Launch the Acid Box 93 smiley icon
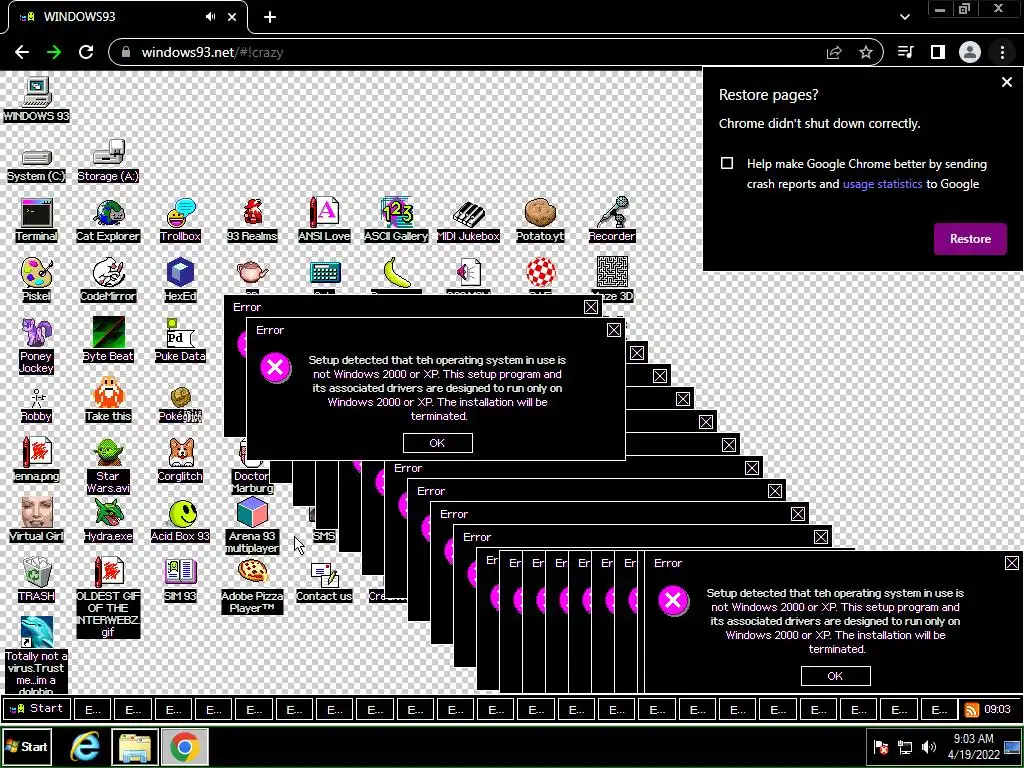Screen dimensions: 1024x768 (180, 521)
